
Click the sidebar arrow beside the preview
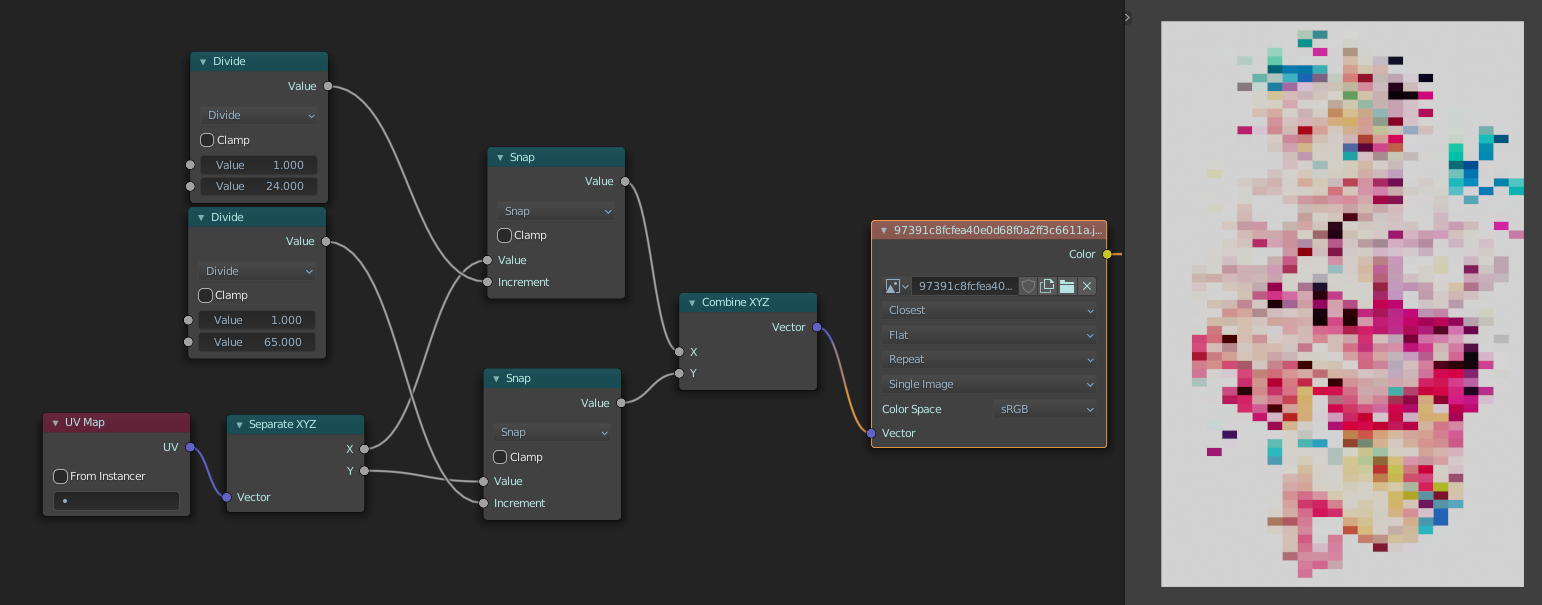click(x=1127, y=17)
